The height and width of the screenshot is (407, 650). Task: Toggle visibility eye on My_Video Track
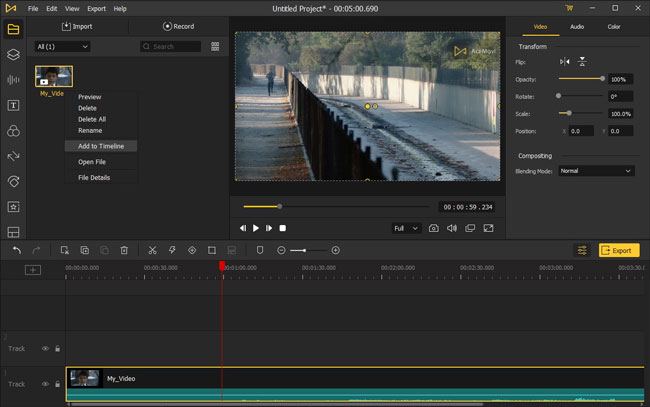click(45, 384)
